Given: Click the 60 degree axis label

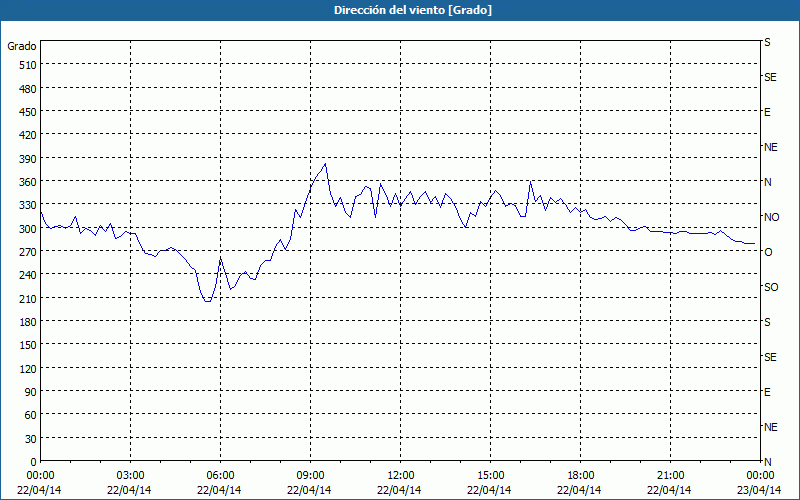Looking at the screenshot, I should 31,415.
